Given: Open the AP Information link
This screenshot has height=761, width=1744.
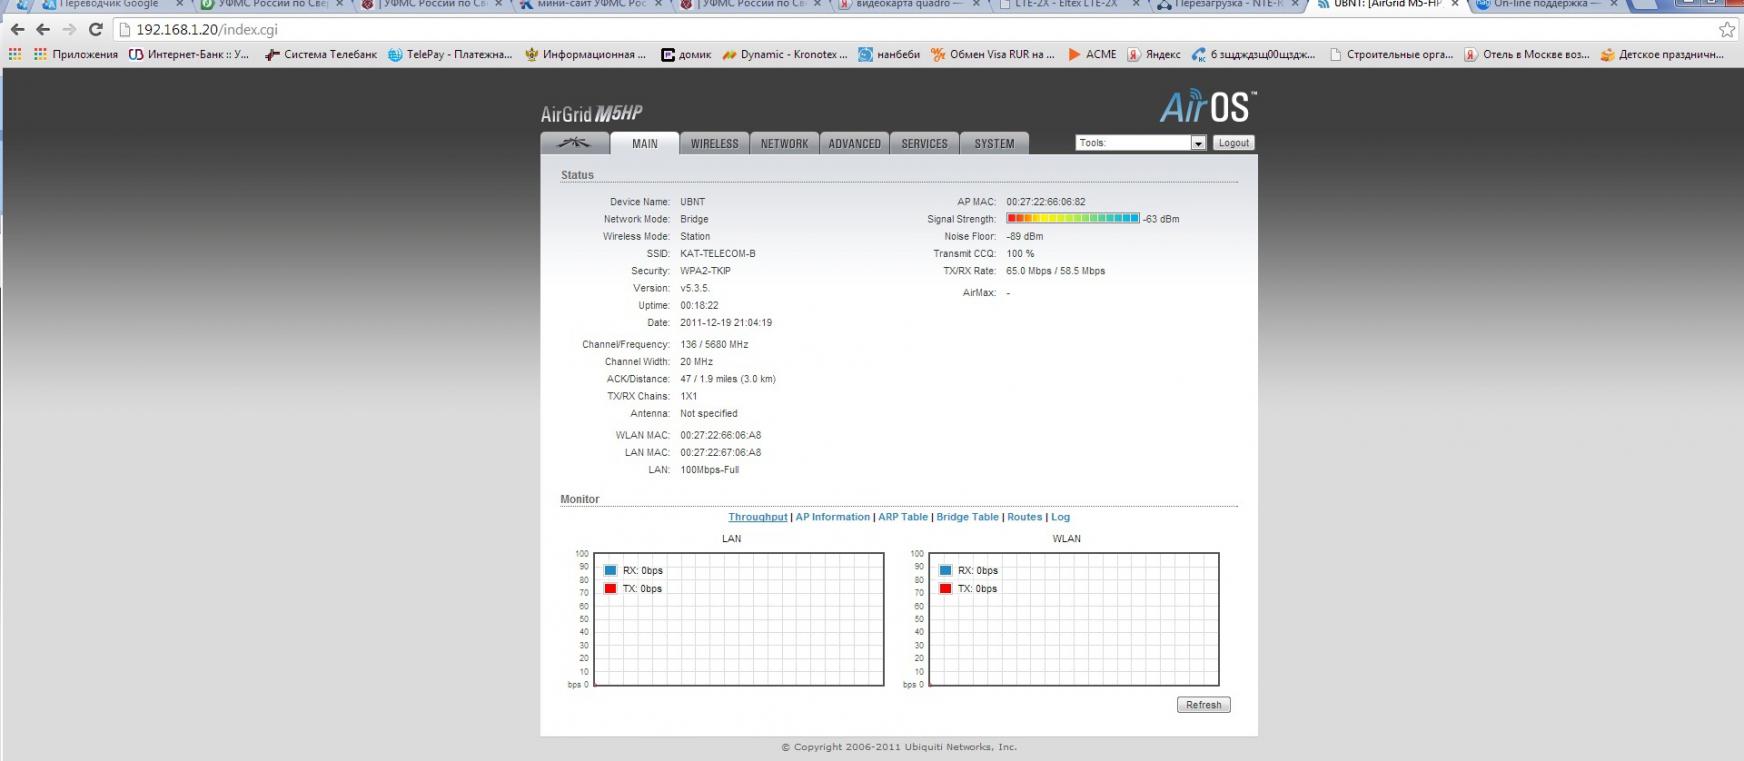Looking at the screenshot, I should [832, 517].
